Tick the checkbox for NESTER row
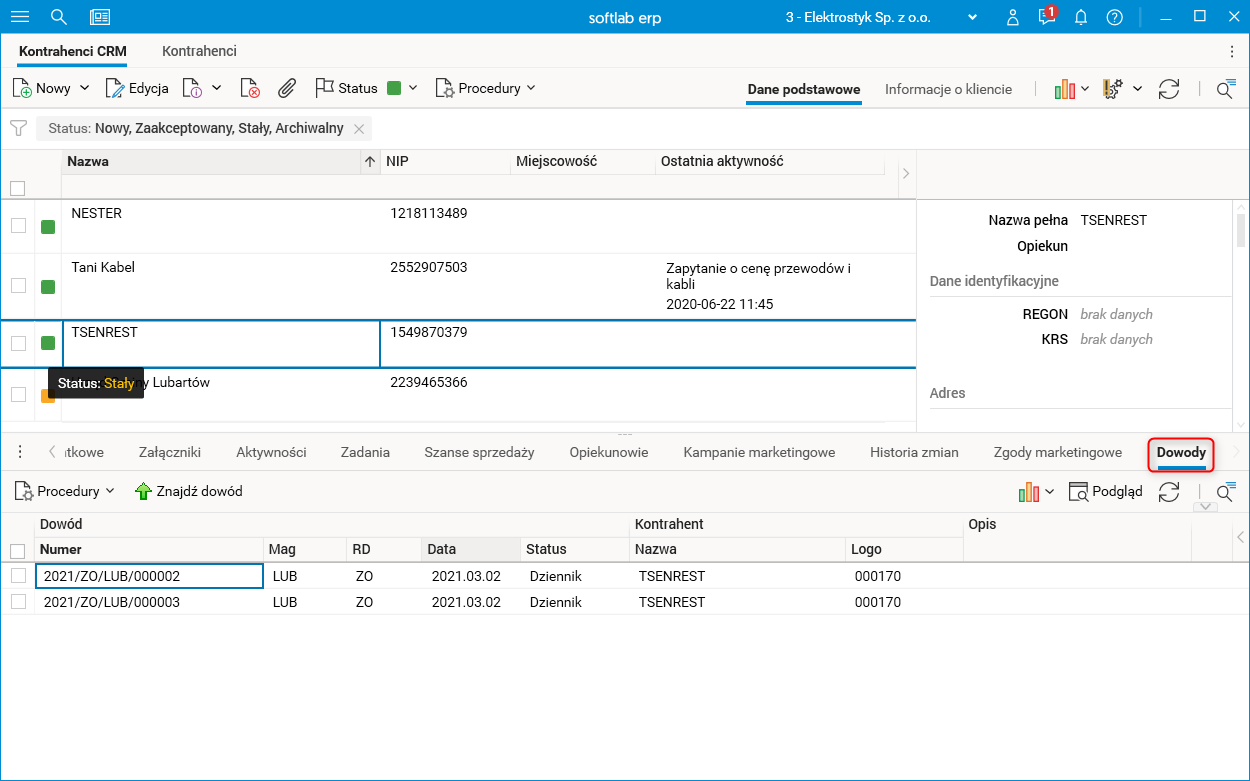 [x=18, y=226]
